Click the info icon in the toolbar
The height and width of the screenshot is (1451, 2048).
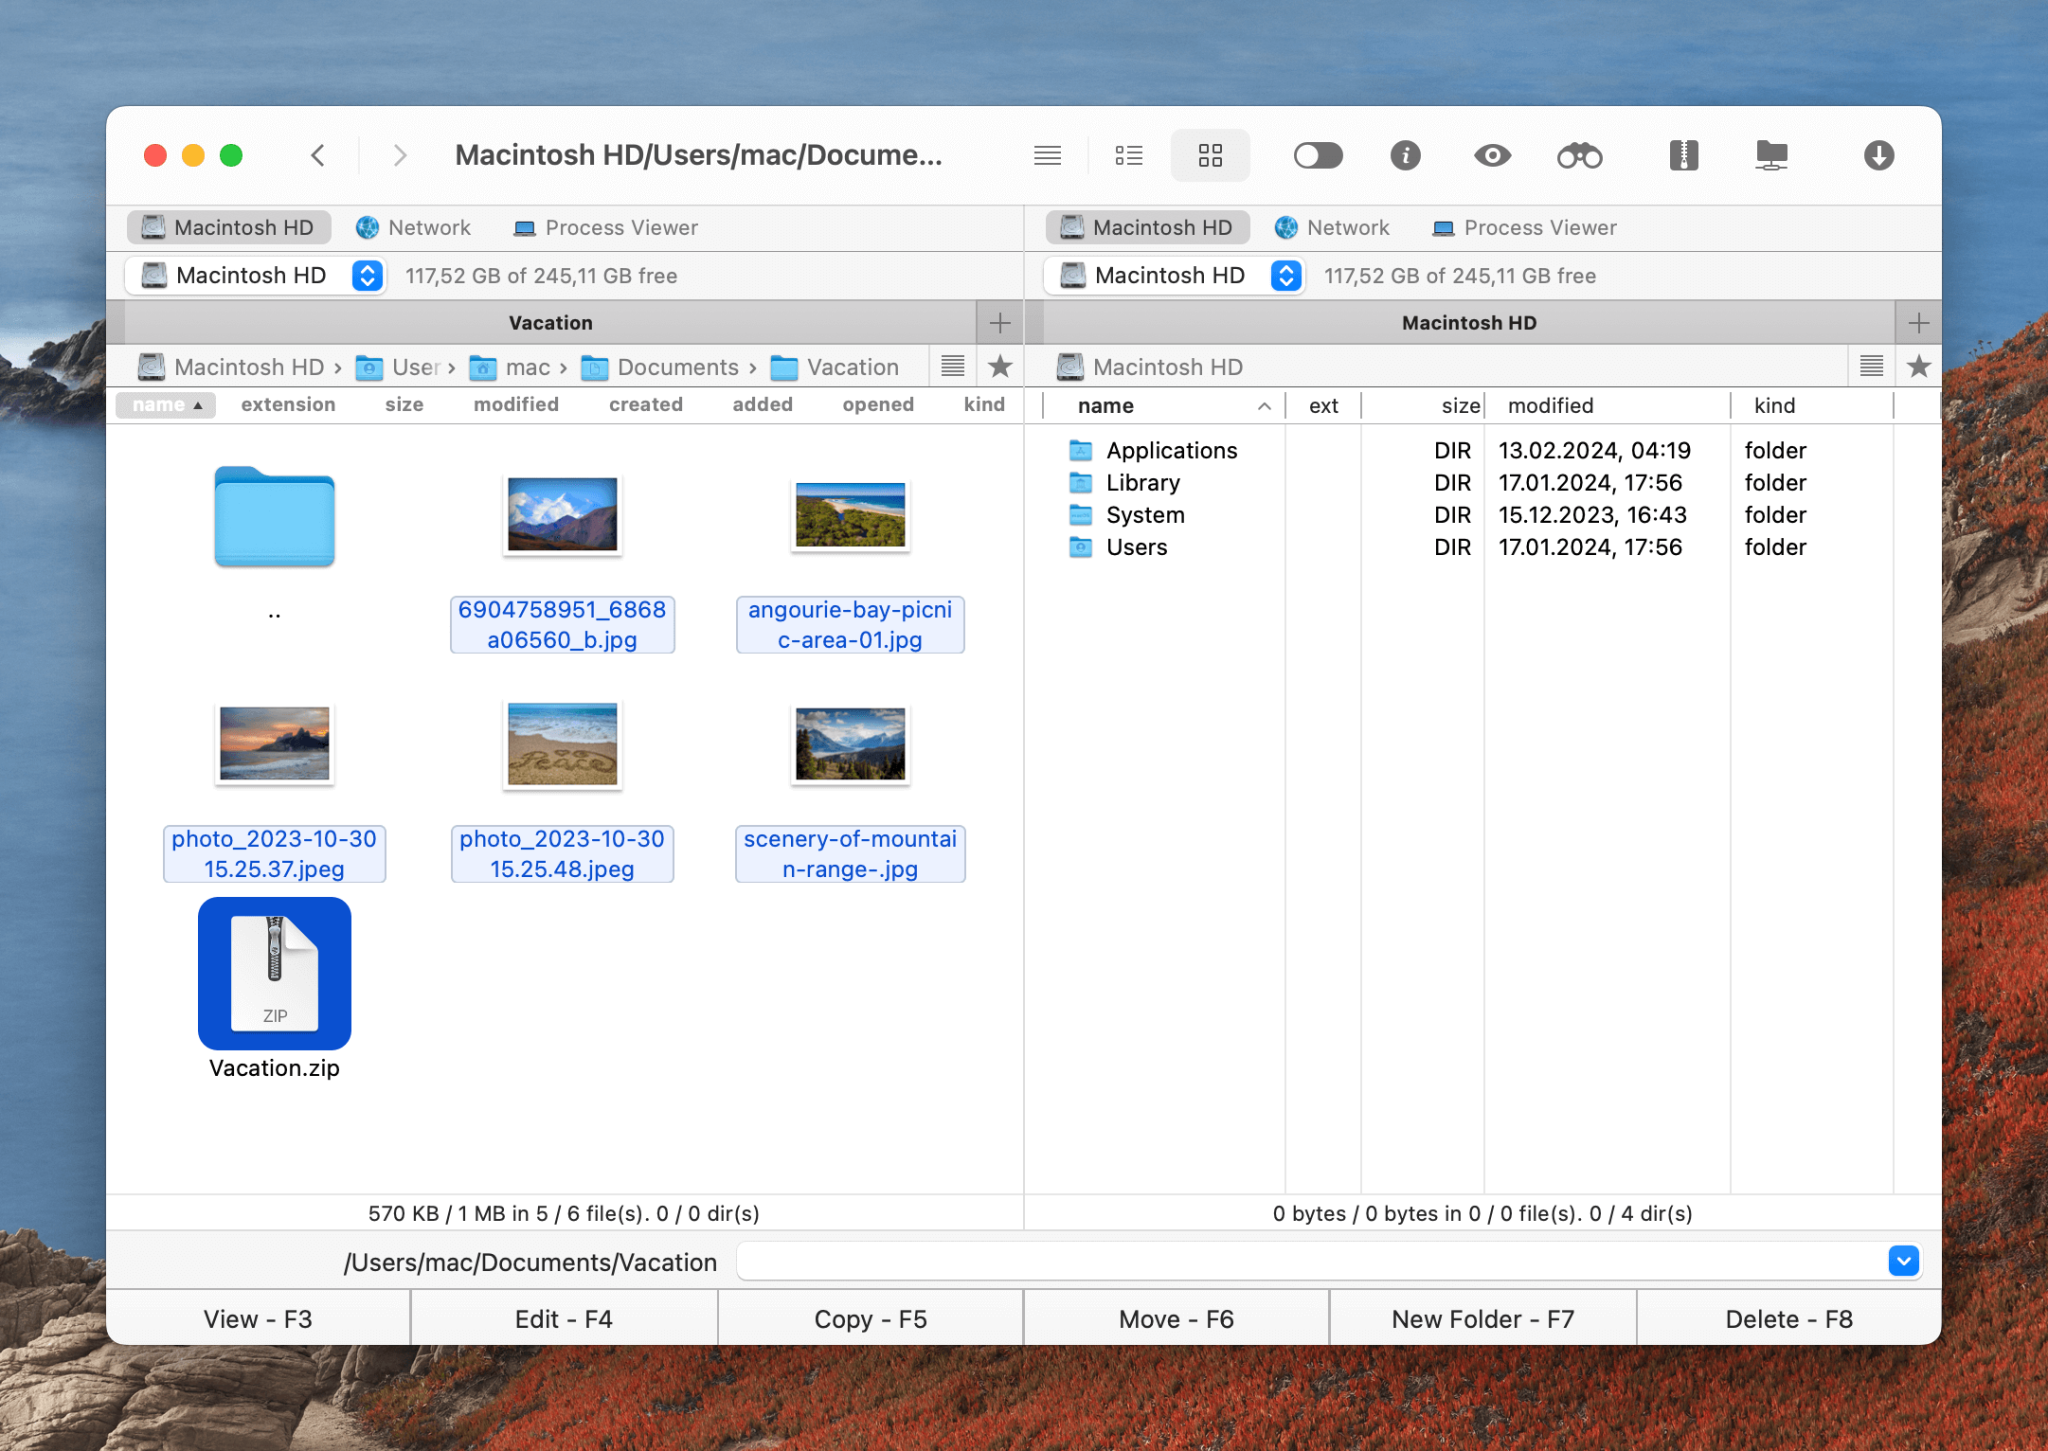[x=1404, y=155]
